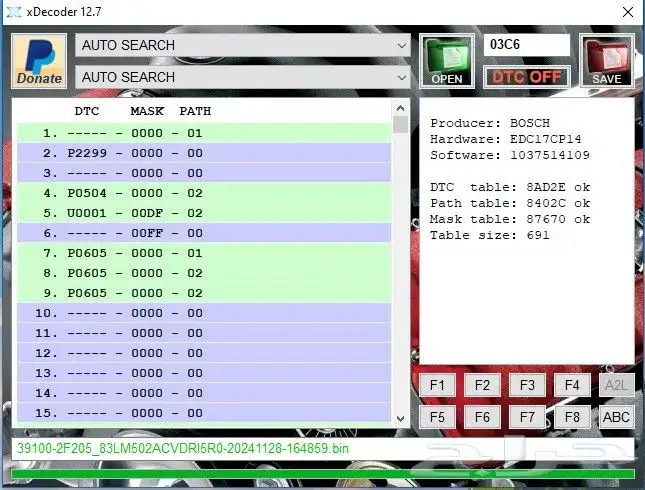Screen dimensions: 645x490
Task: Click the 03C6 input field
Action: tap(527, 44)
